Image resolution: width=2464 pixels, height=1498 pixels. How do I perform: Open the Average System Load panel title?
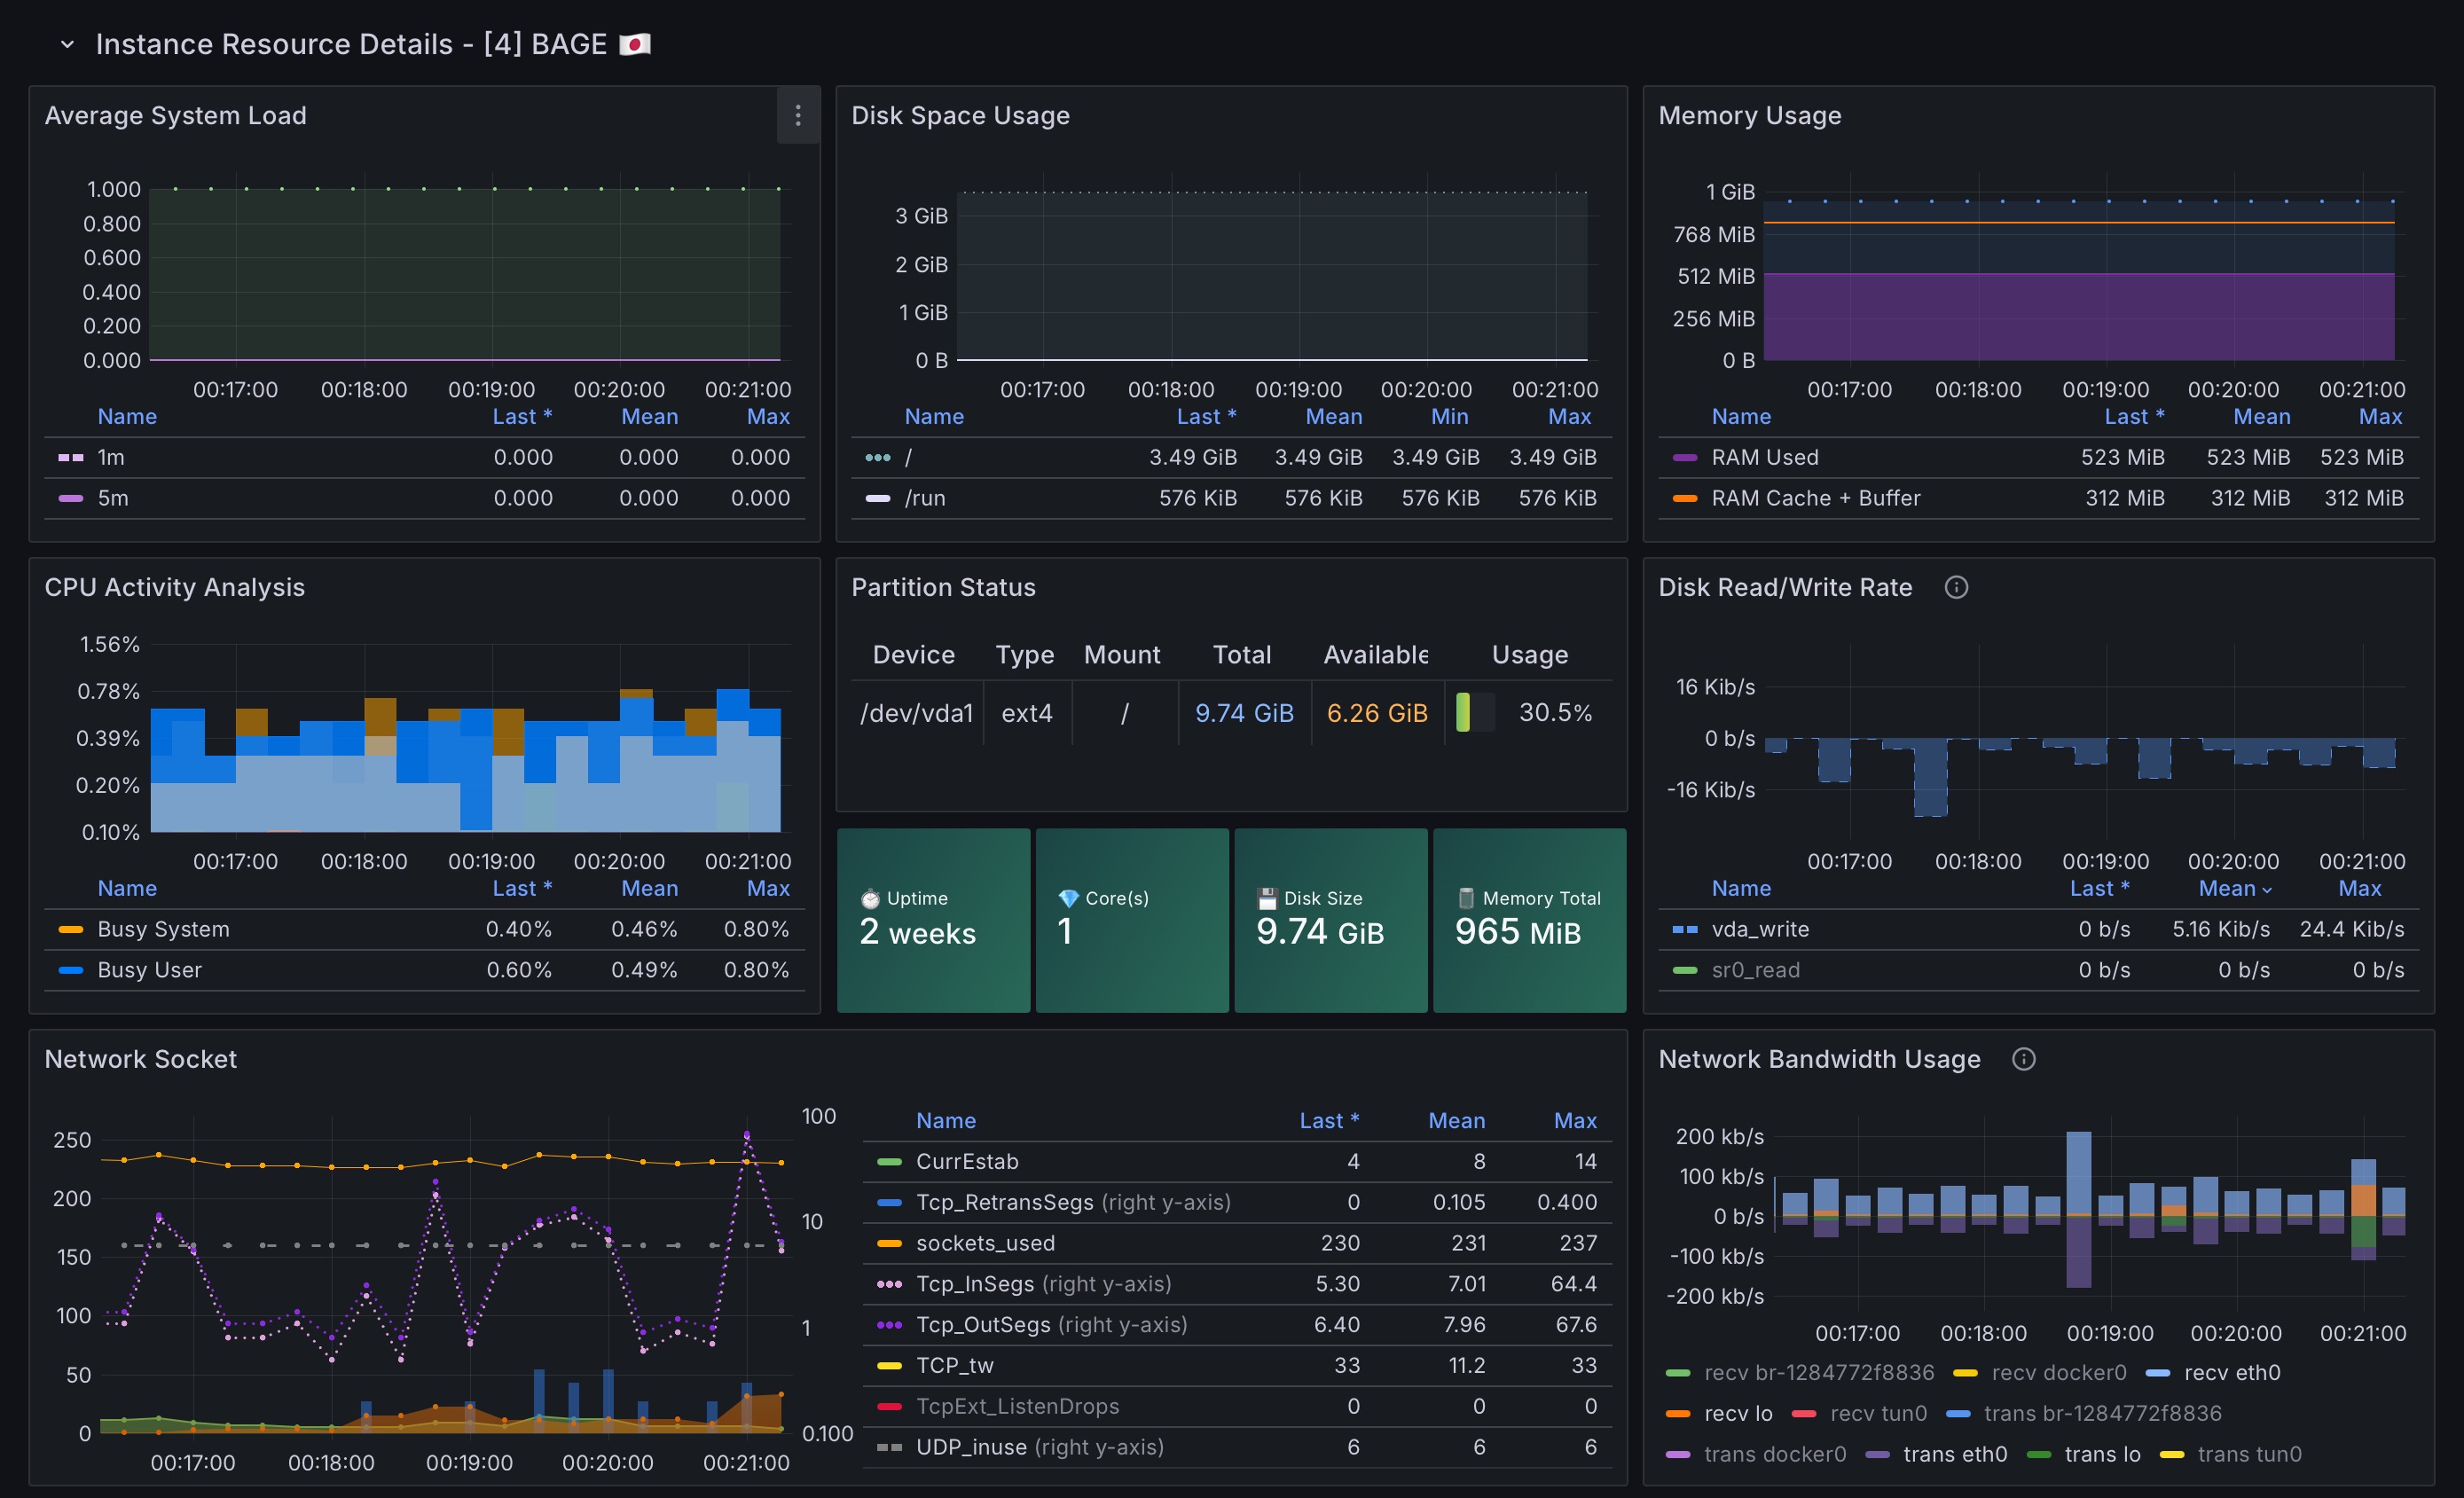[175, 115]
